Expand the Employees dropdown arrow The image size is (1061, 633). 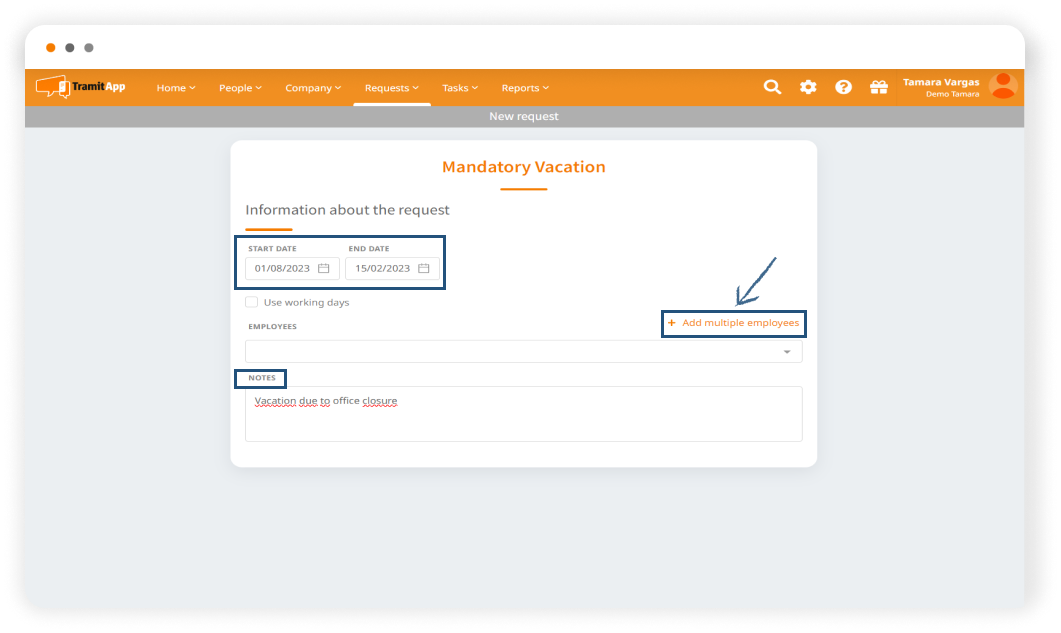(787, 352)
